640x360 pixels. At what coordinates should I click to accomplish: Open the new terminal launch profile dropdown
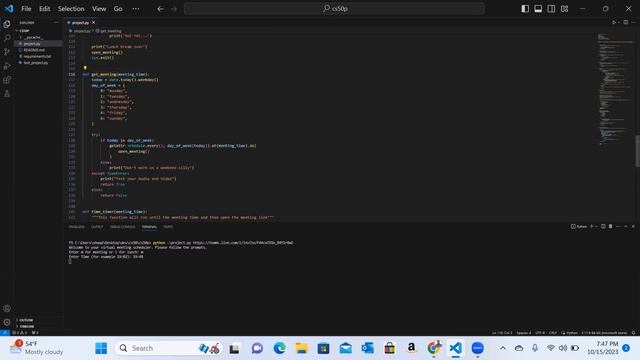[596, 226]
